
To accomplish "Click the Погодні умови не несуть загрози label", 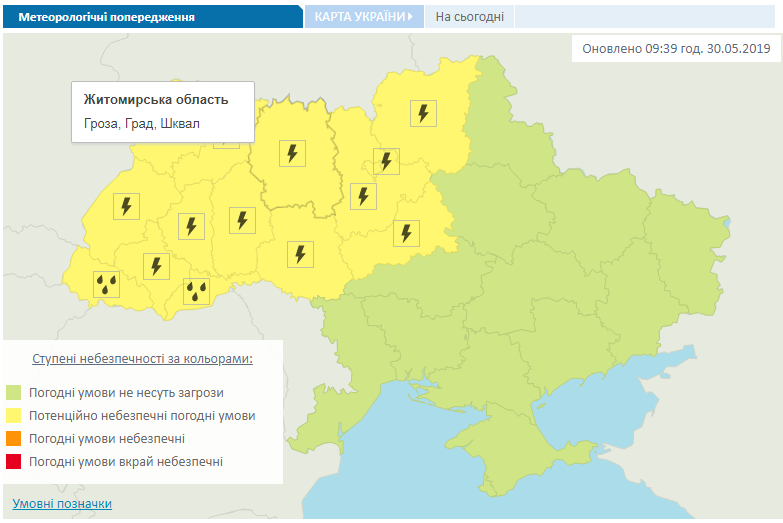I will coord(126,393).
